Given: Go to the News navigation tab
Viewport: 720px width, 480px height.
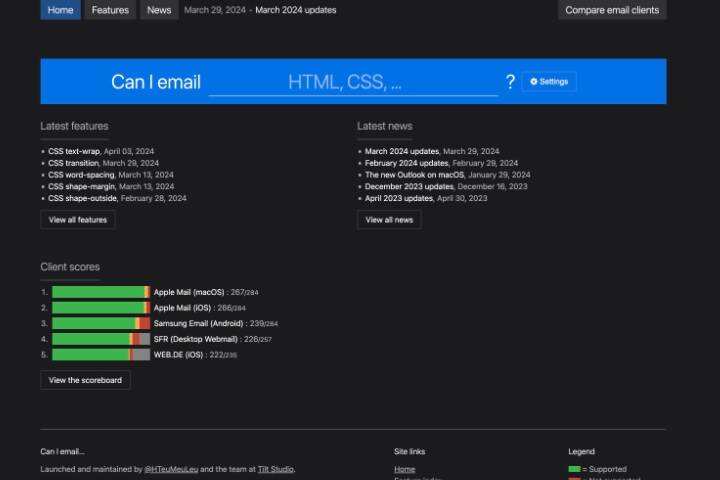Looking at the screenshot, I should point(158,10).
